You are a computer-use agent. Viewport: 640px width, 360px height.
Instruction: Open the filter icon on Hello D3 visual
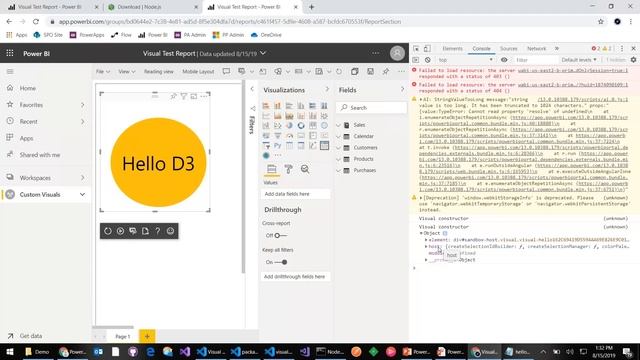184,96
